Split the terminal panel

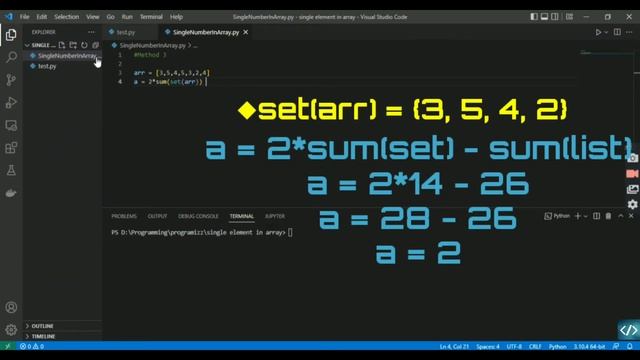pos(596,216)
